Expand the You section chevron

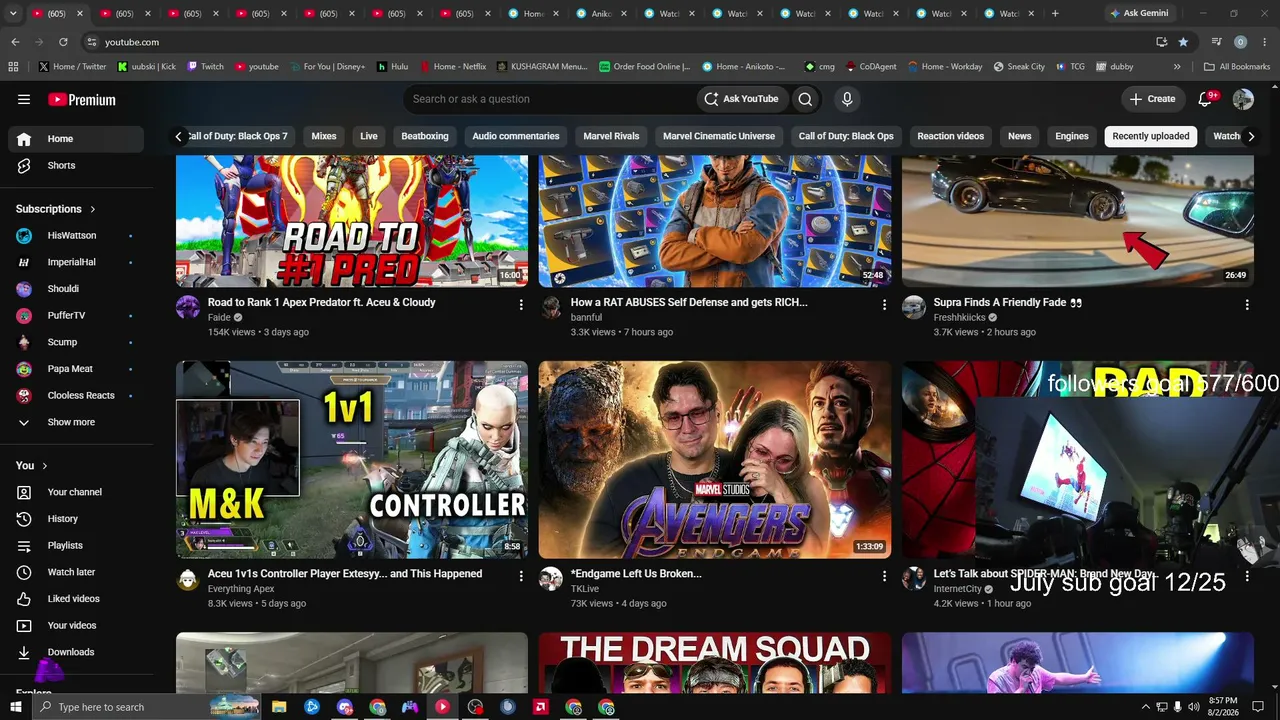45,466
